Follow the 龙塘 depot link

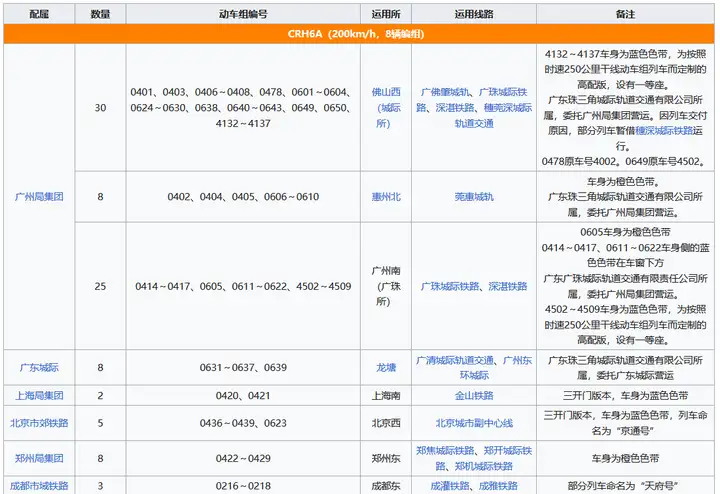pos(386,367)
